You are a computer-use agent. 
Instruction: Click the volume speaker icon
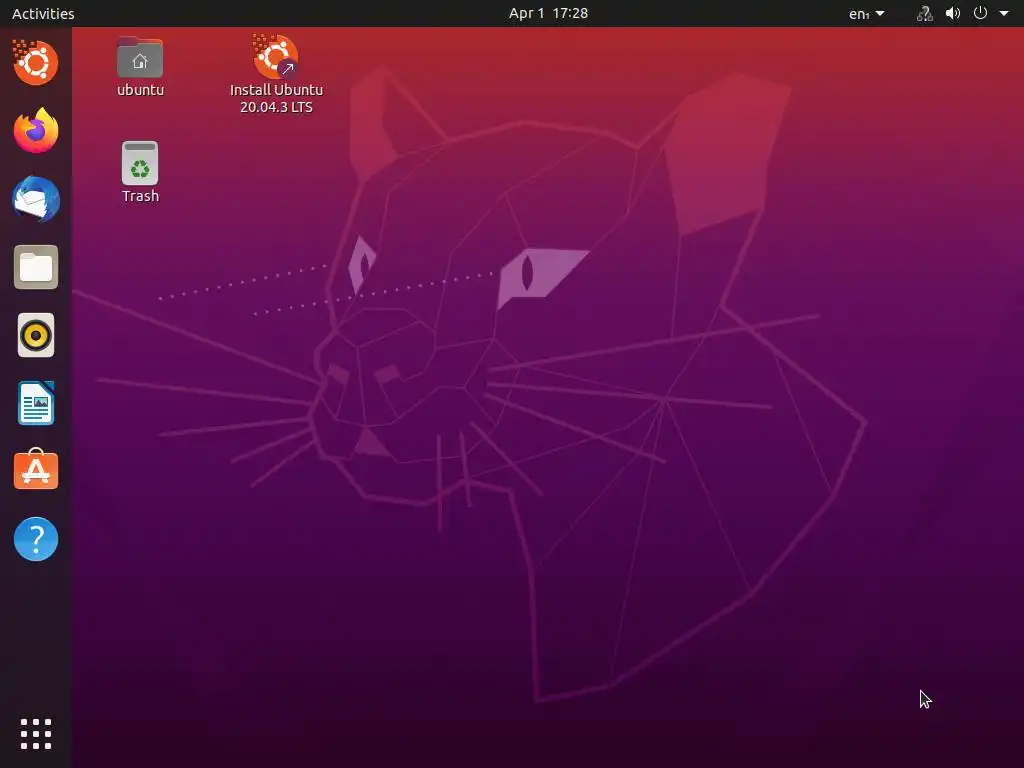[953, 13]
